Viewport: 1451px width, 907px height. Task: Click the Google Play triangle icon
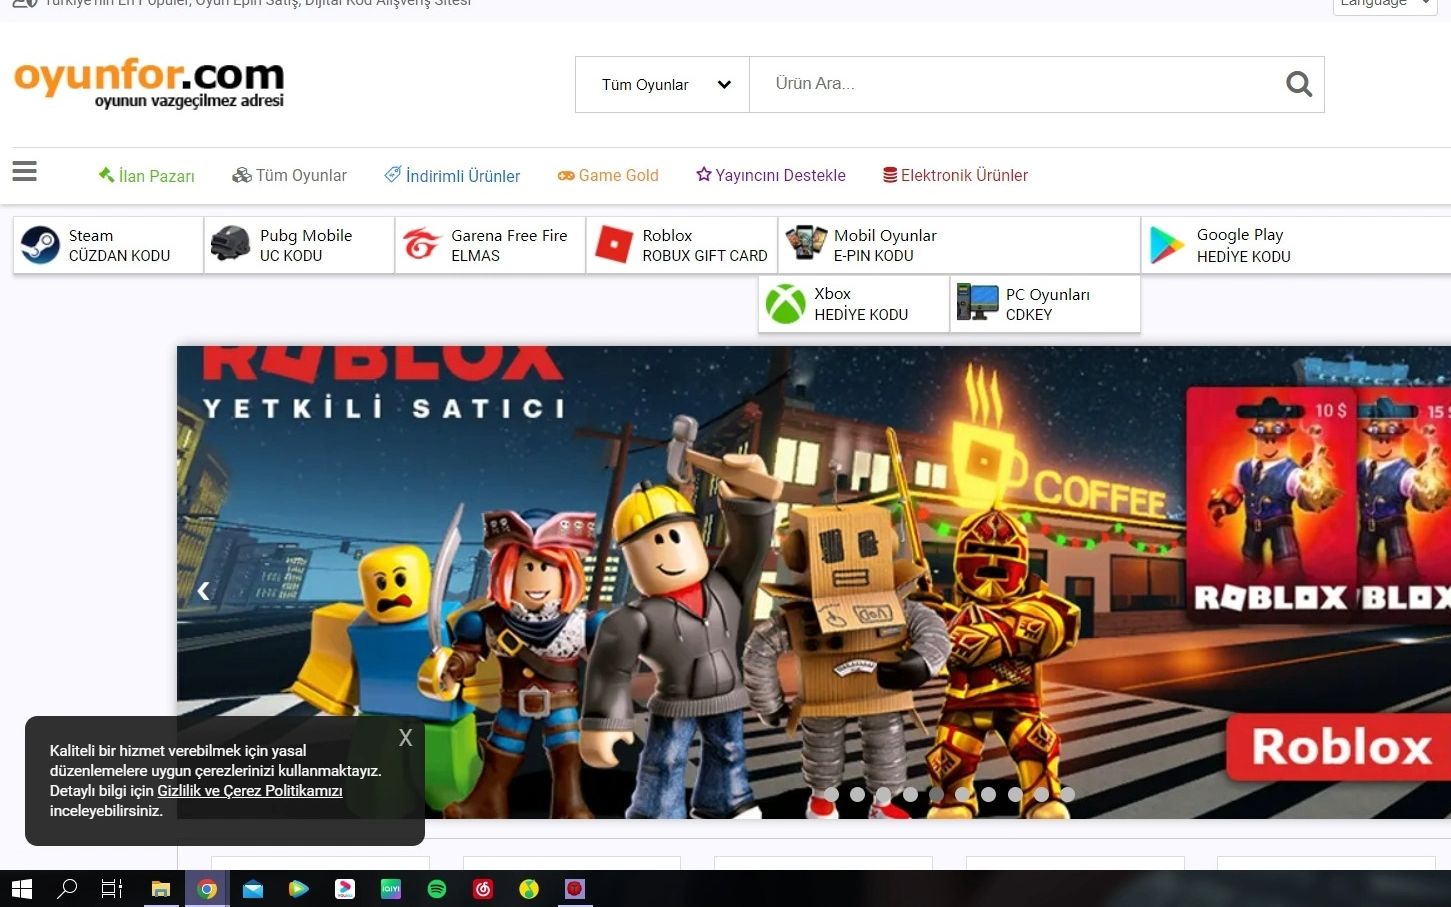[1167, 245]
